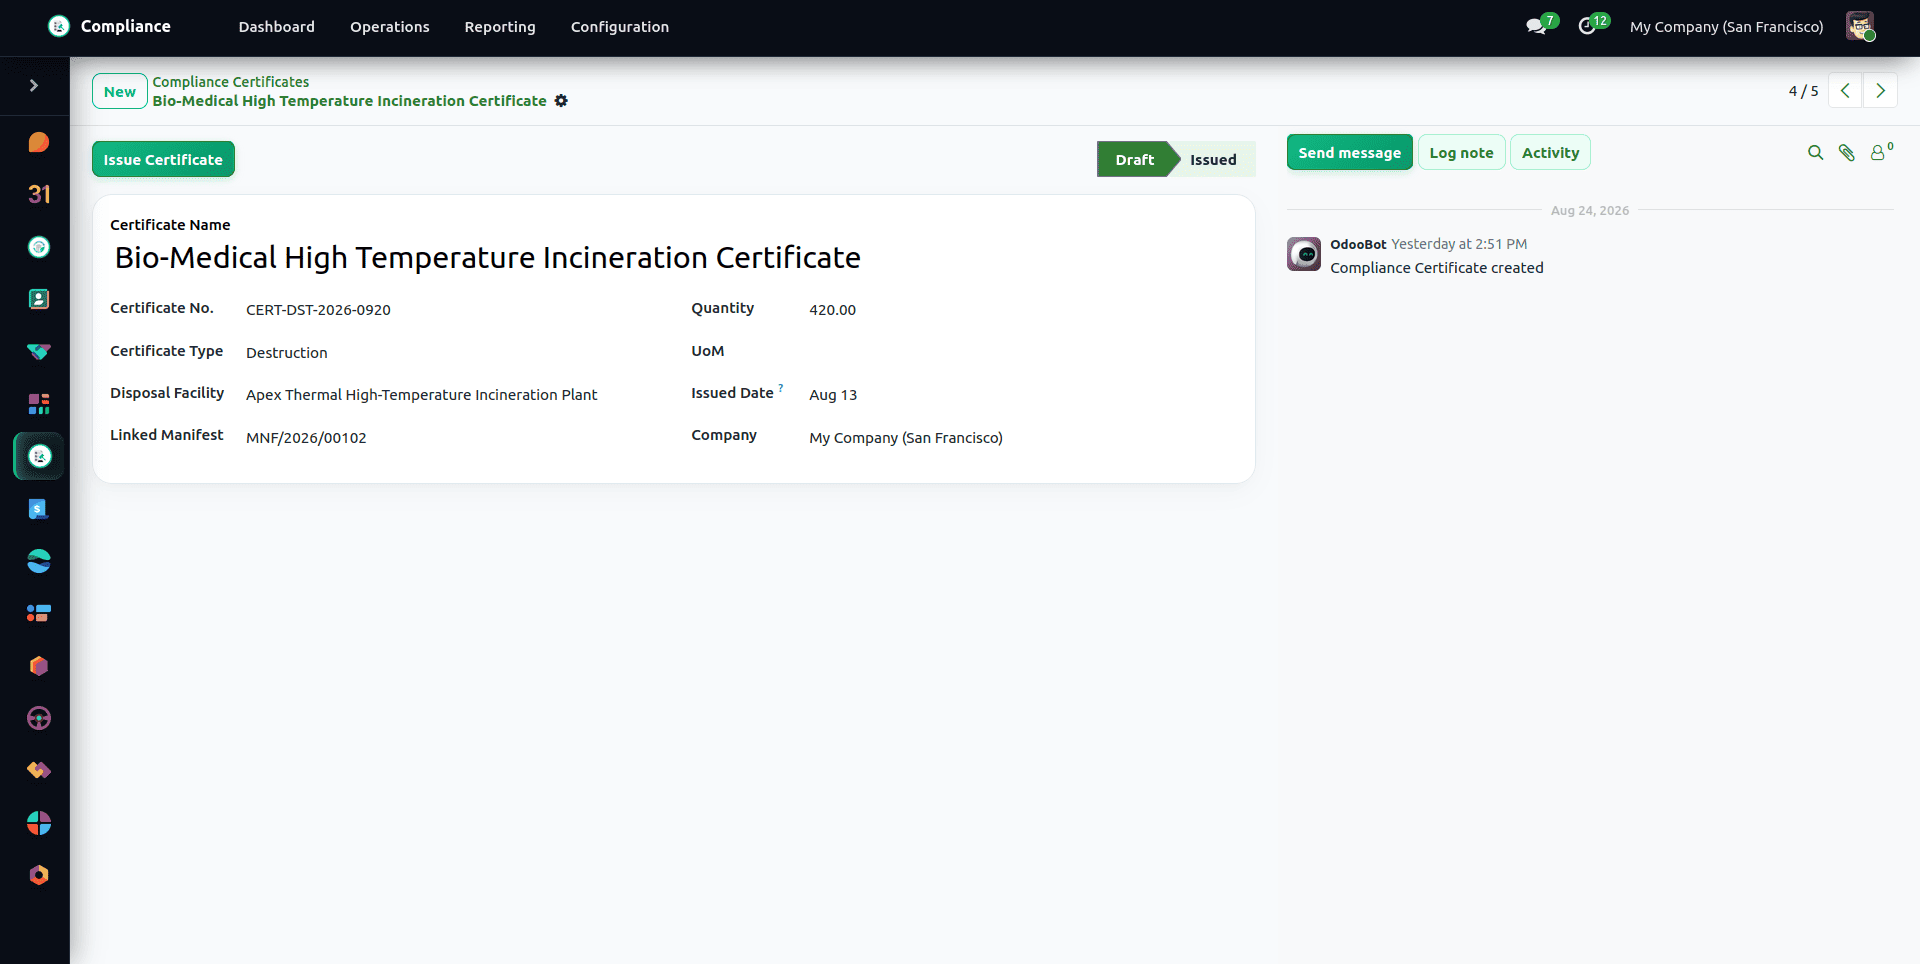
Task: Go to next record arrow
Action: (x=1880, y=90)
